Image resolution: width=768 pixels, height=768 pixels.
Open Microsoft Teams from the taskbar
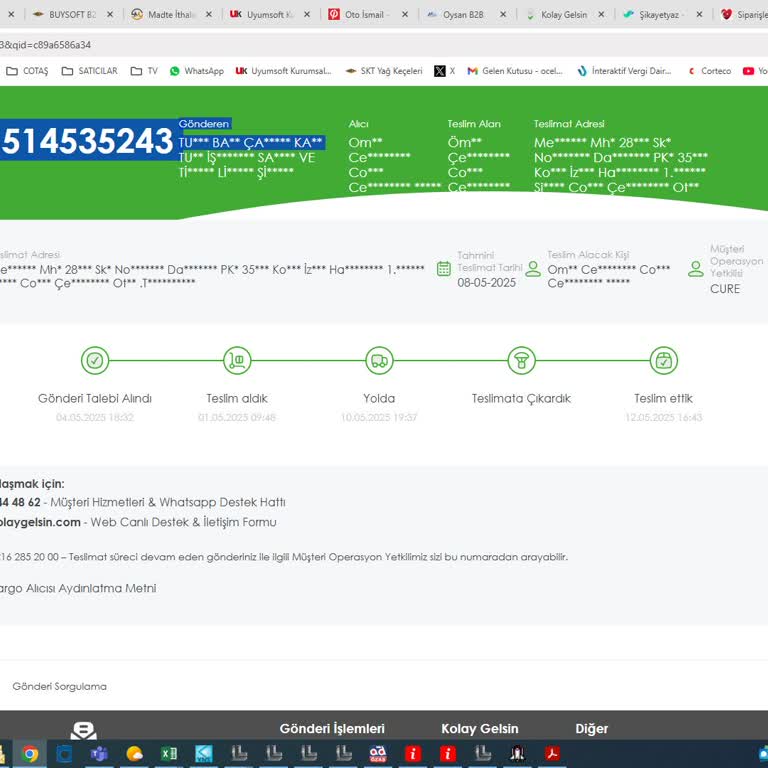(x=99, y=753)
